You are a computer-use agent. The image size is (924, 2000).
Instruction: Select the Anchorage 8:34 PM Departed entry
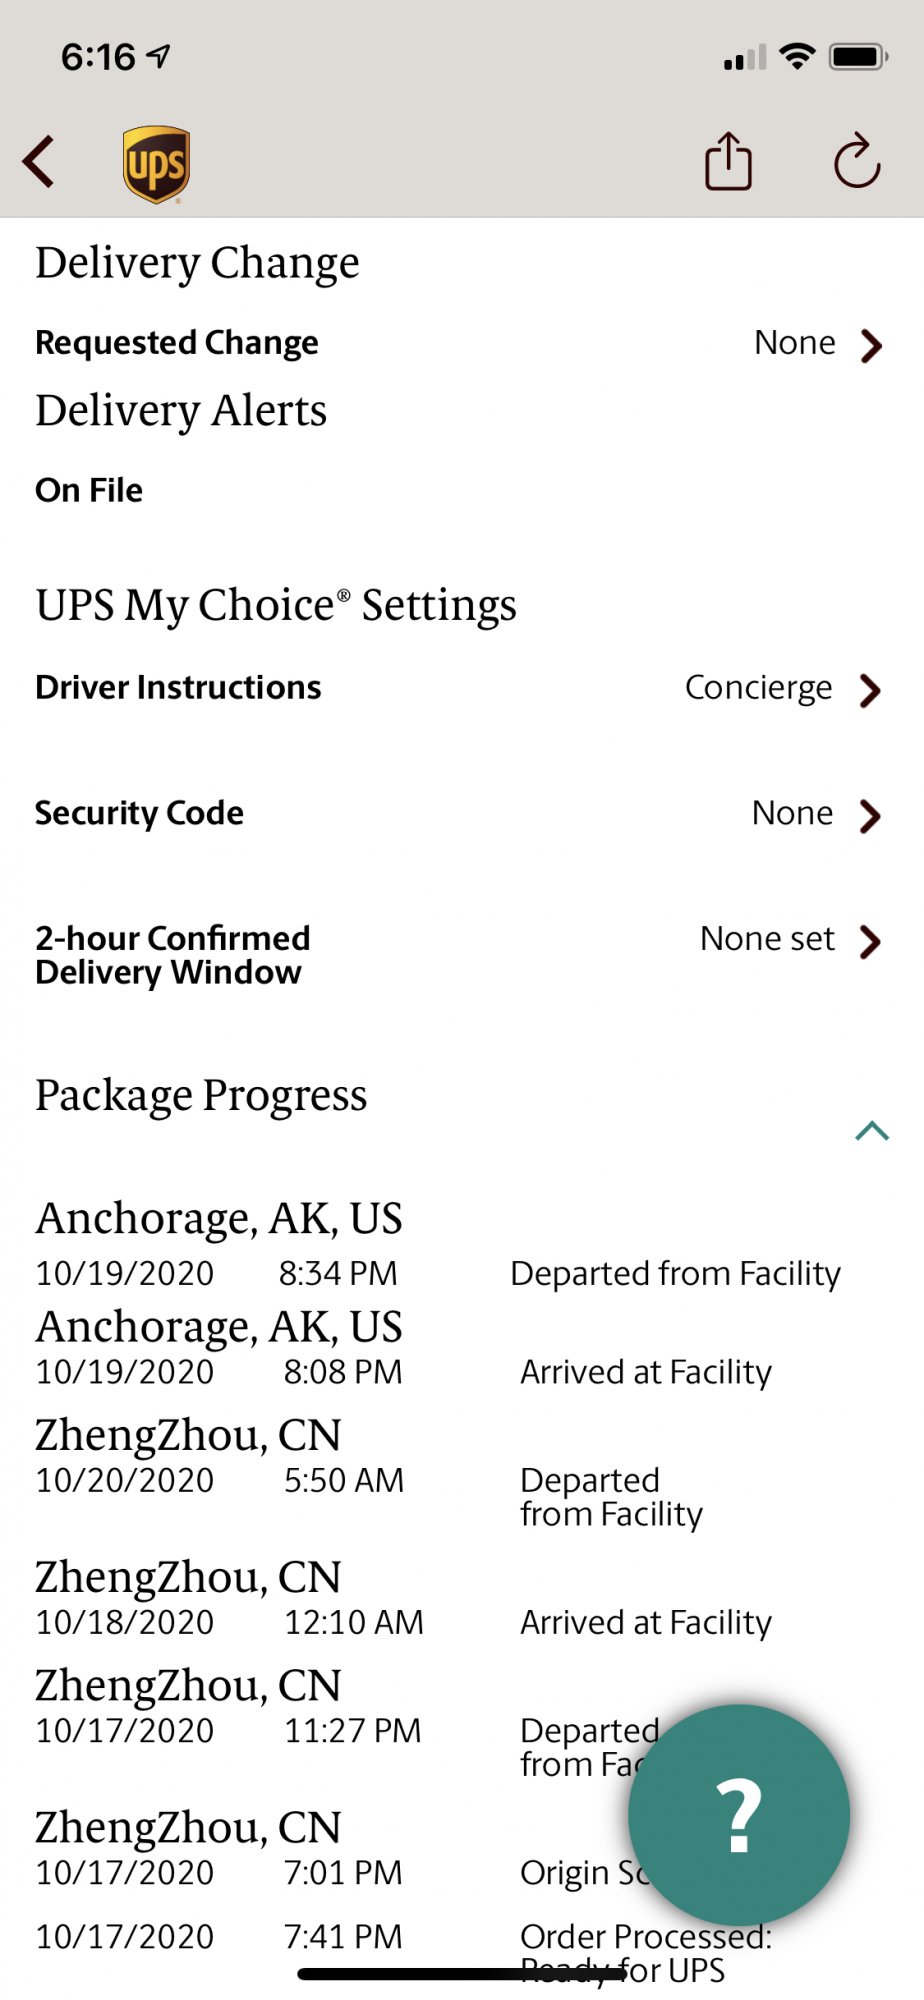(440, 1245)
